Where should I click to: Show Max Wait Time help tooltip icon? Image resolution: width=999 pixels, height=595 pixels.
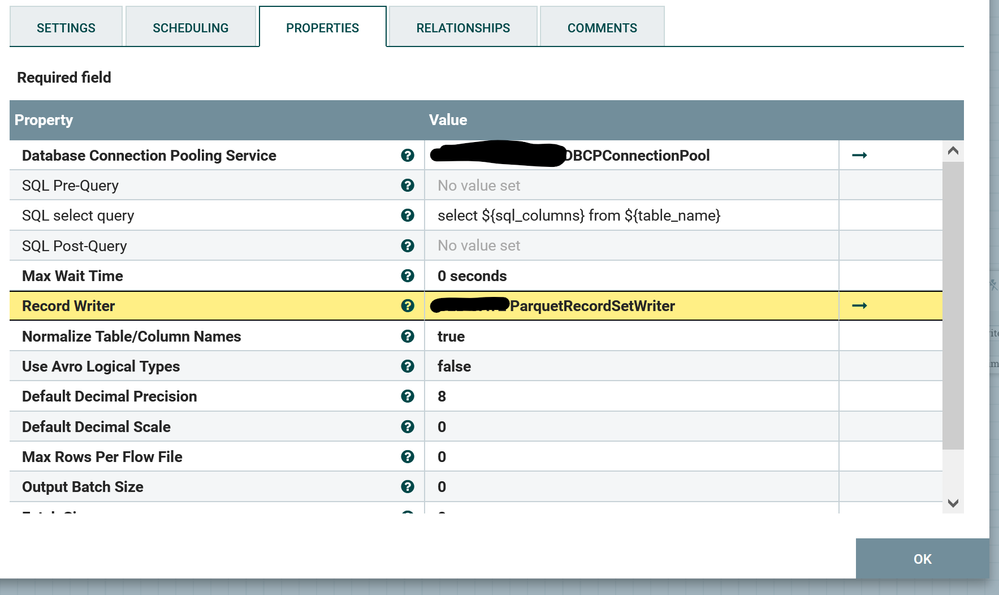point(408,276)
